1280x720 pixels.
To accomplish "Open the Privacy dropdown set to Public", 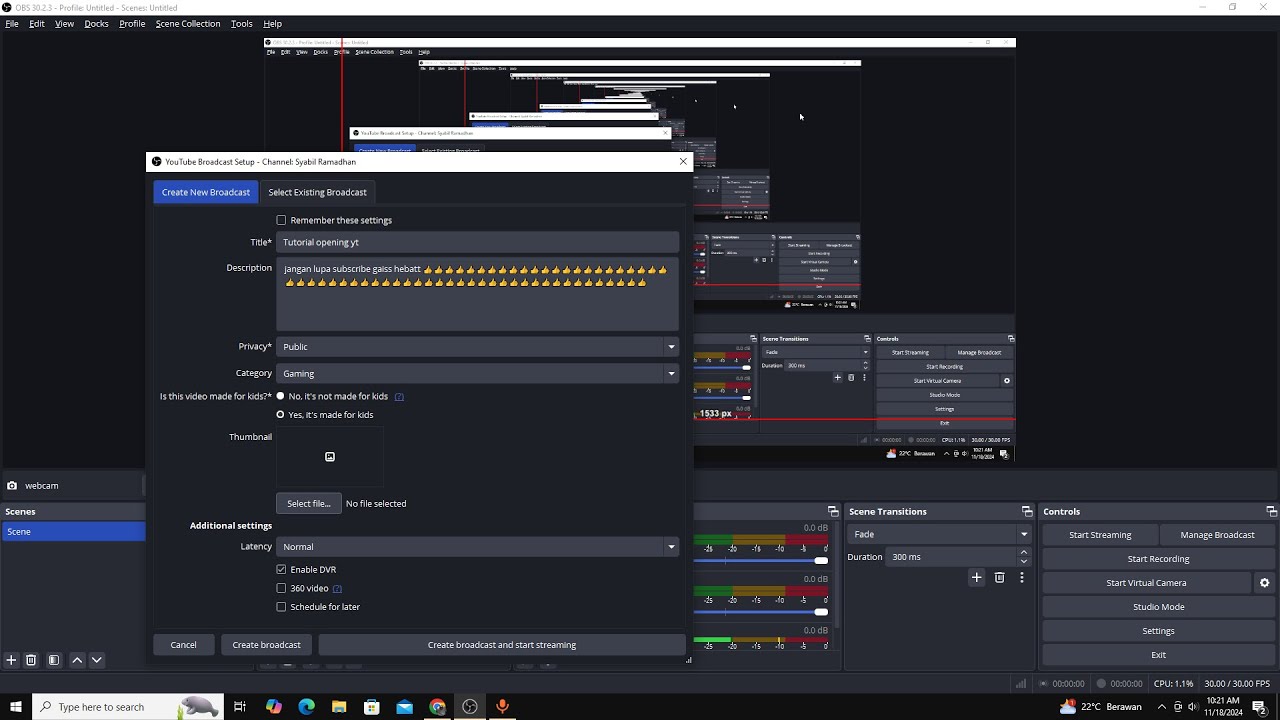I will point(477,346).
